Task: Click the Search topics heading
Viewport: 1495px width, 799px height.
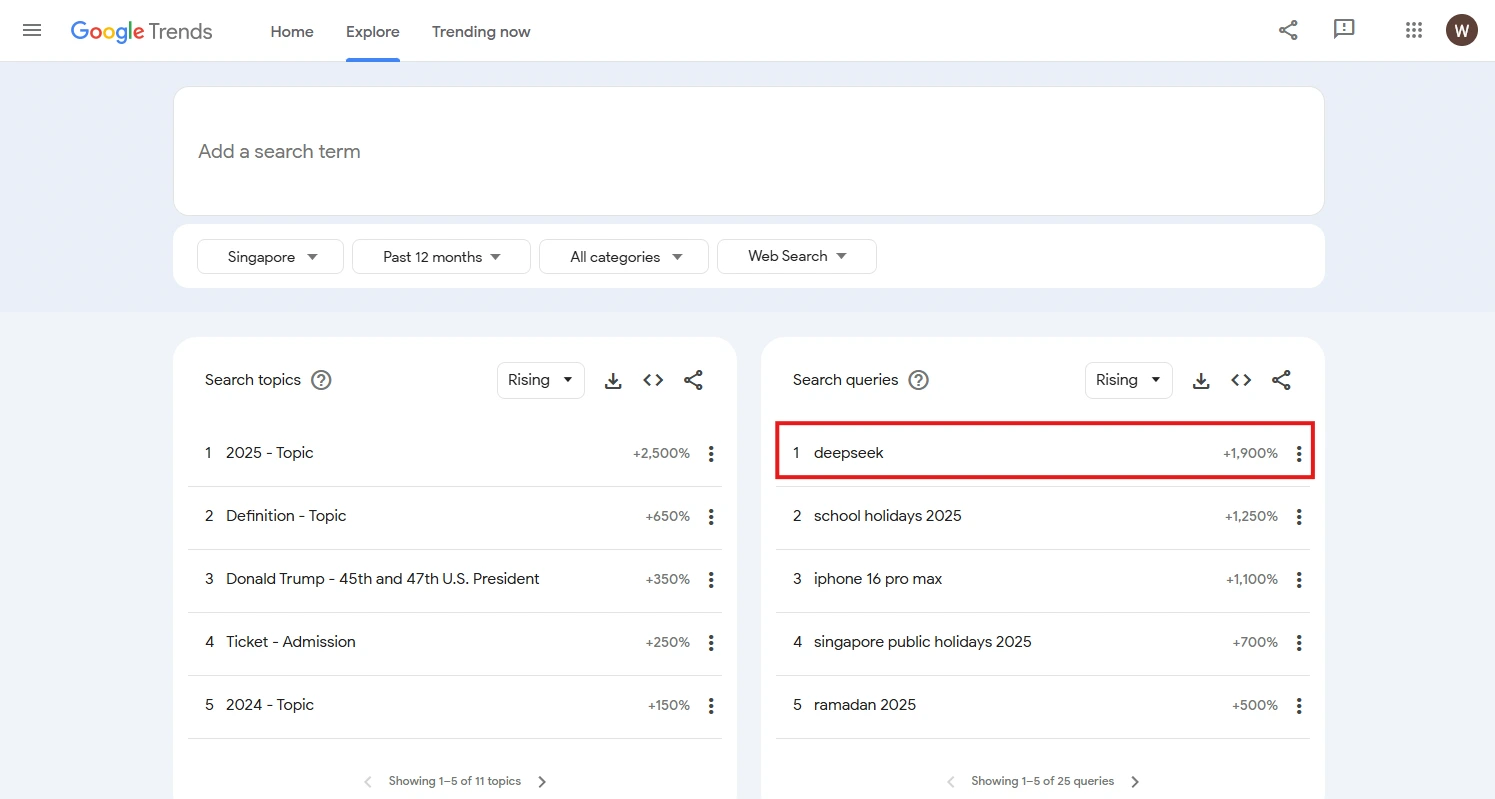Action: 253,380
